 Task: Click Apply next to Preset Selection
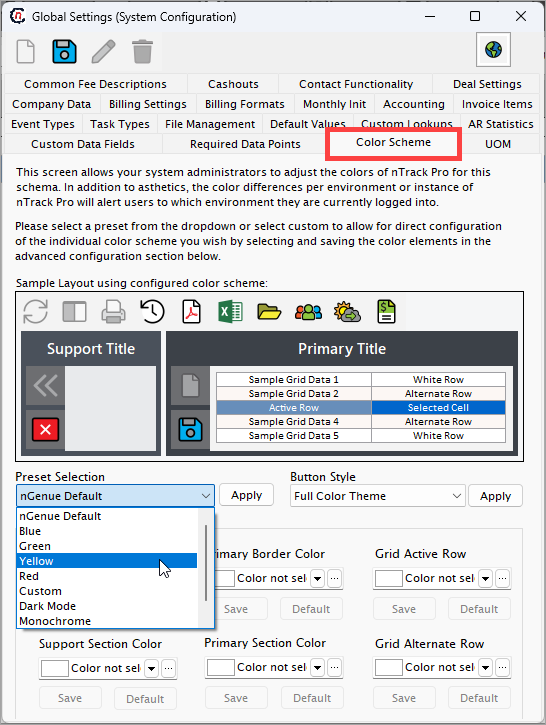tap(246, 495)
